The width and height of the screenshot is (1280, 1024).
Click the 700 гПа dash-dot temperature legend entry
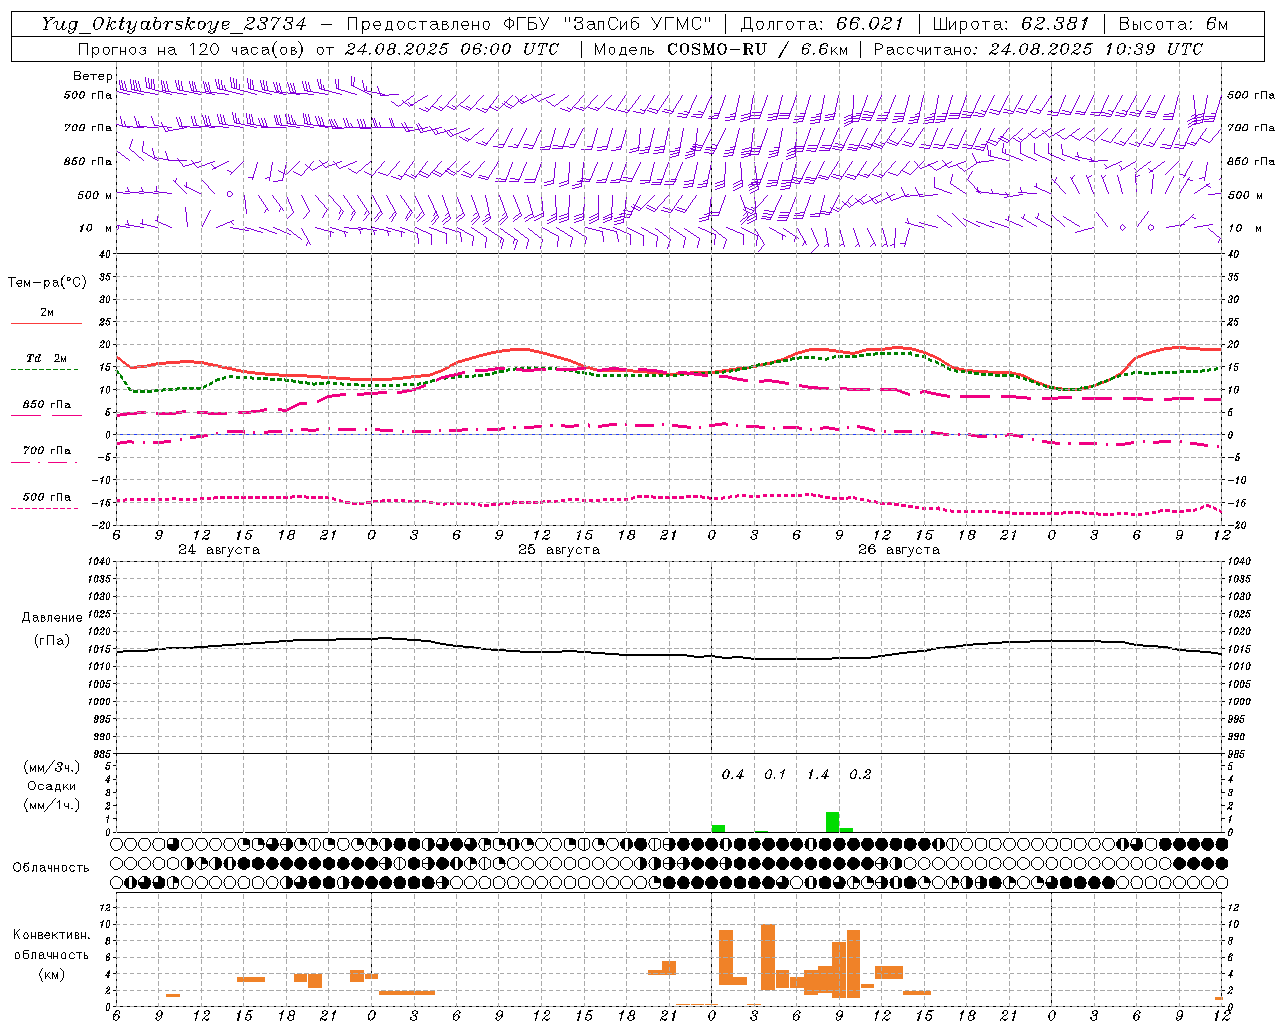tap(47, 451)
